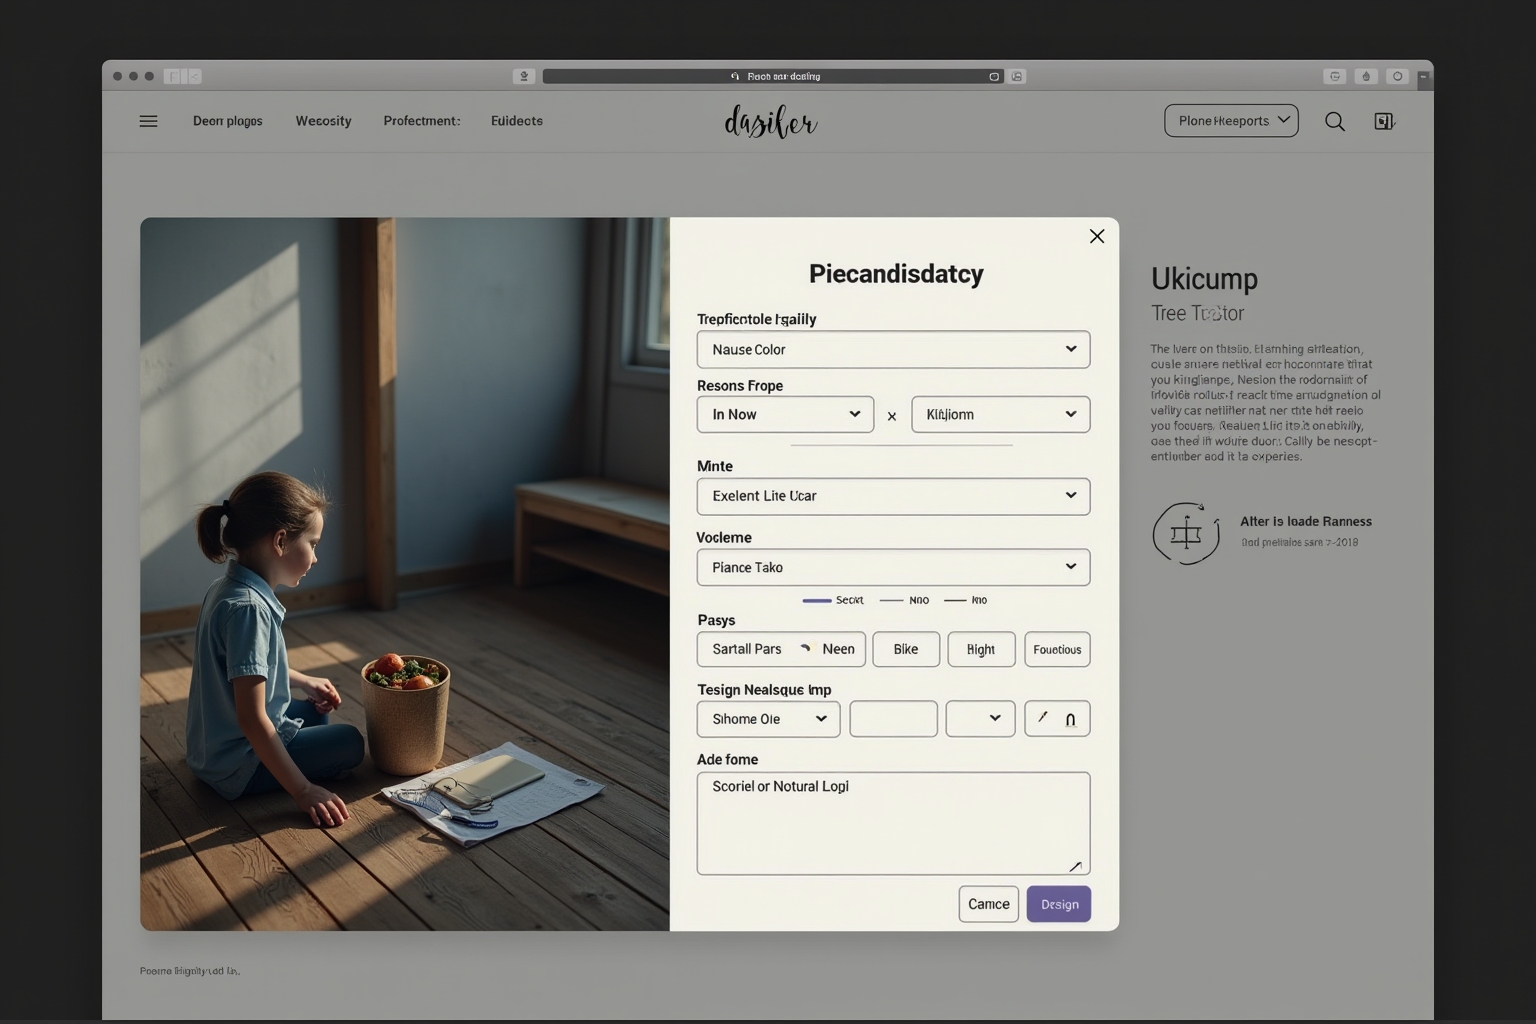Screen dimensions: 1536x1024
Task: Click the resize handle of Ade fome textarea
Action: click(x=1075, y=866)
